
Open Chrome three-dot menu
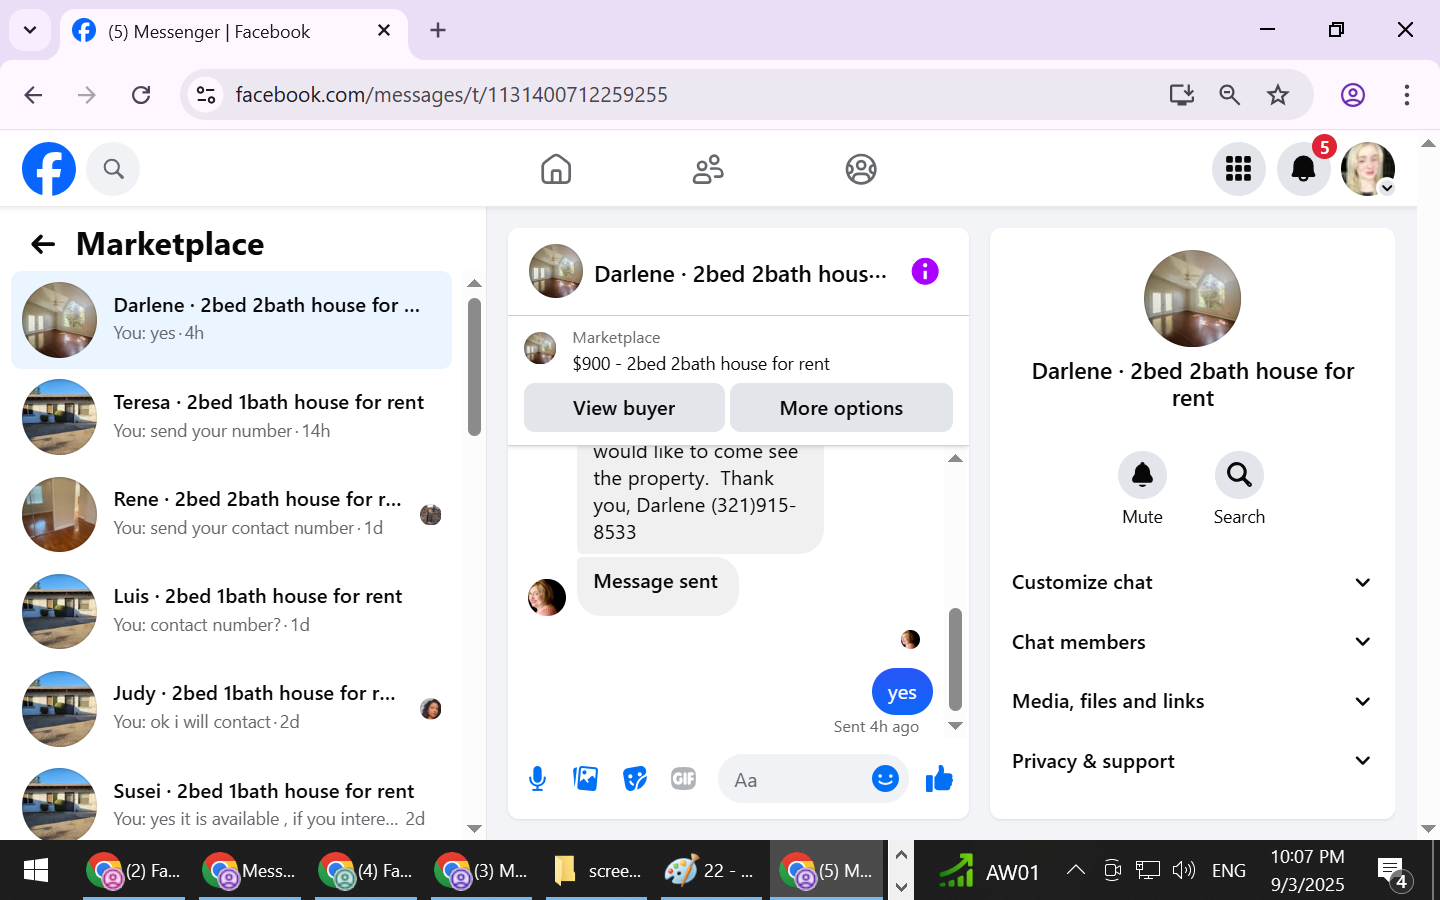1407,95
